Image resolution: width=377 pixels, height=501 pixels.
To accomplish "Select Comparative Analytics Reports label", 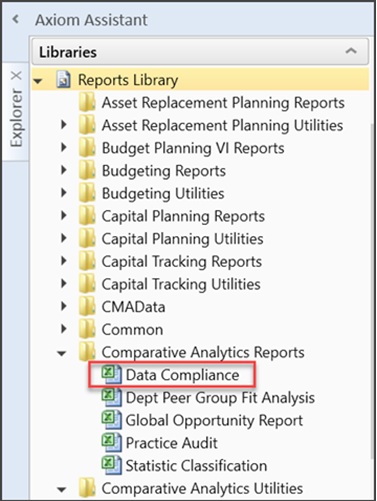I will click(x=203, y=352).
